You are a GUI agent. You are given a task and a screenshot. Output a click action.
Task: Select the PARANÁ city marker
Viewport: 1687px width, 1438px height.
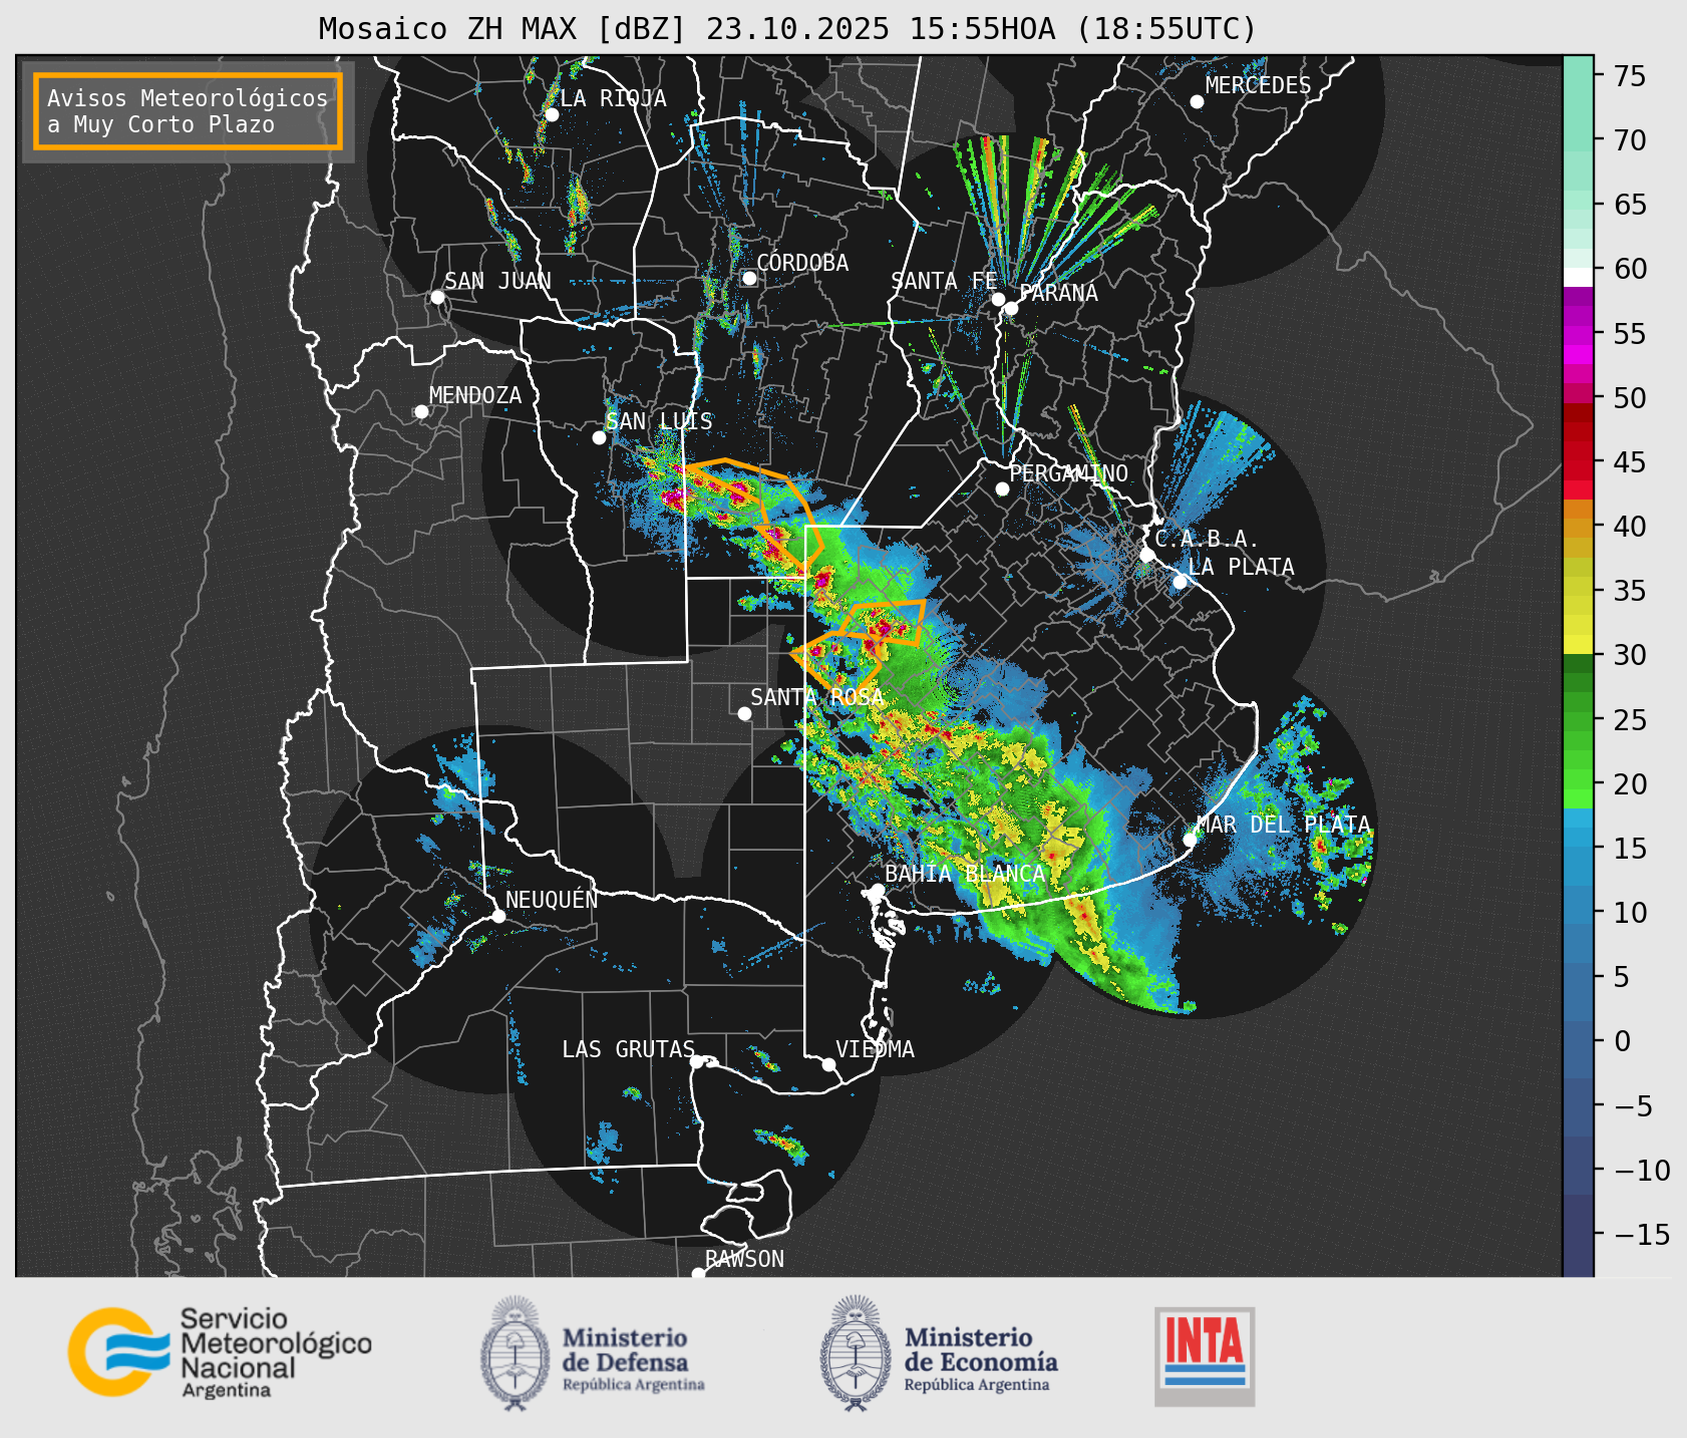coord(1011,308)
